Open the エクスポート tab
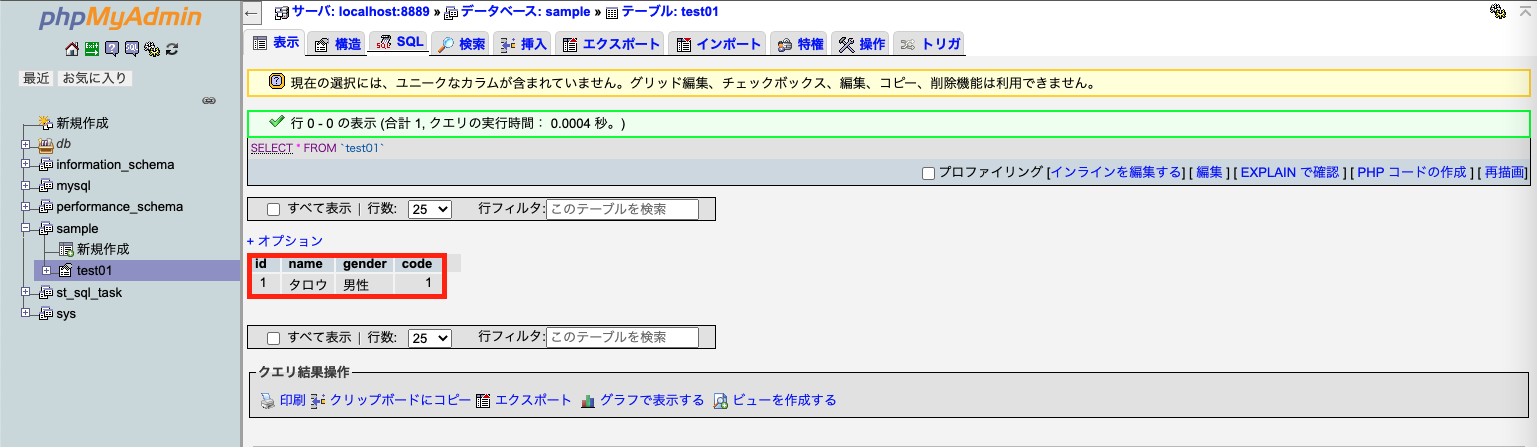 610,44
